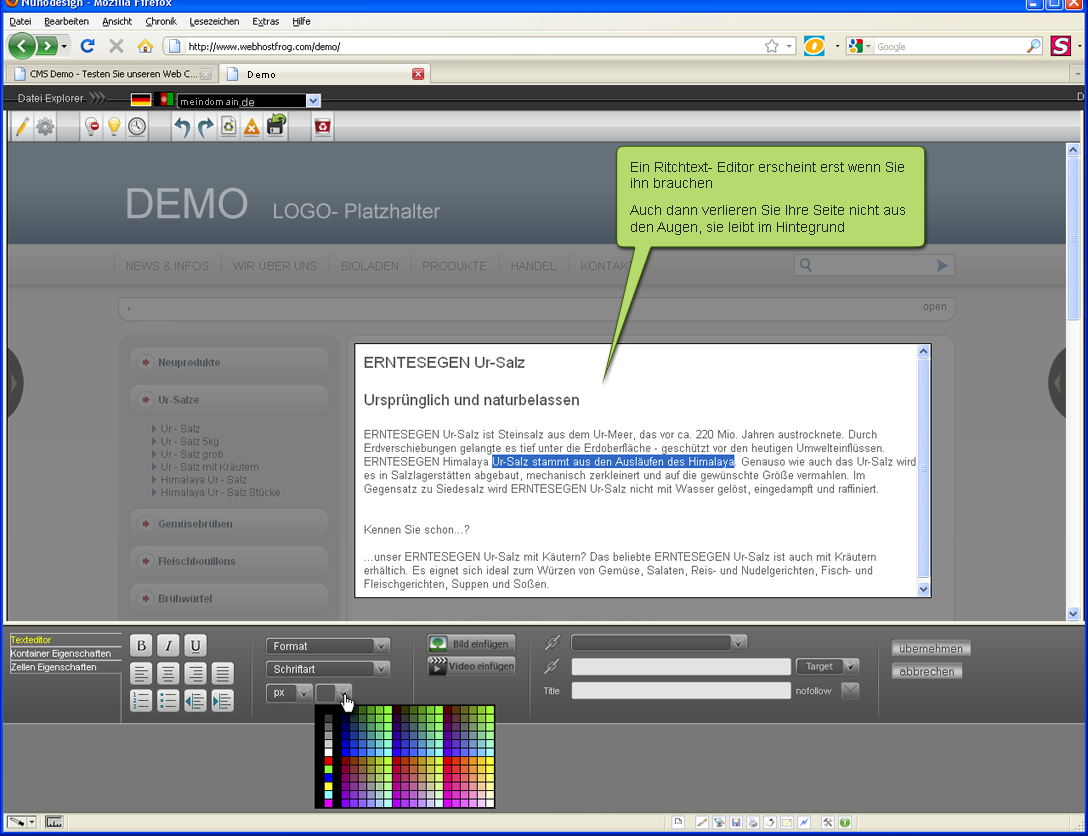Click the Firefox stop loading icon
Viewport: 1088px width, 836px height.
117,46
